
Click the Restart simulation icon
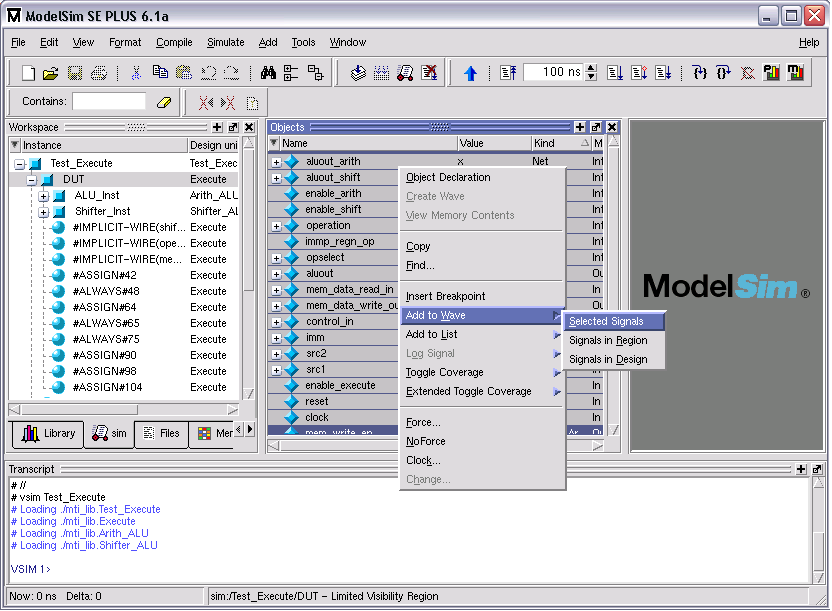(x=508, y=73)
